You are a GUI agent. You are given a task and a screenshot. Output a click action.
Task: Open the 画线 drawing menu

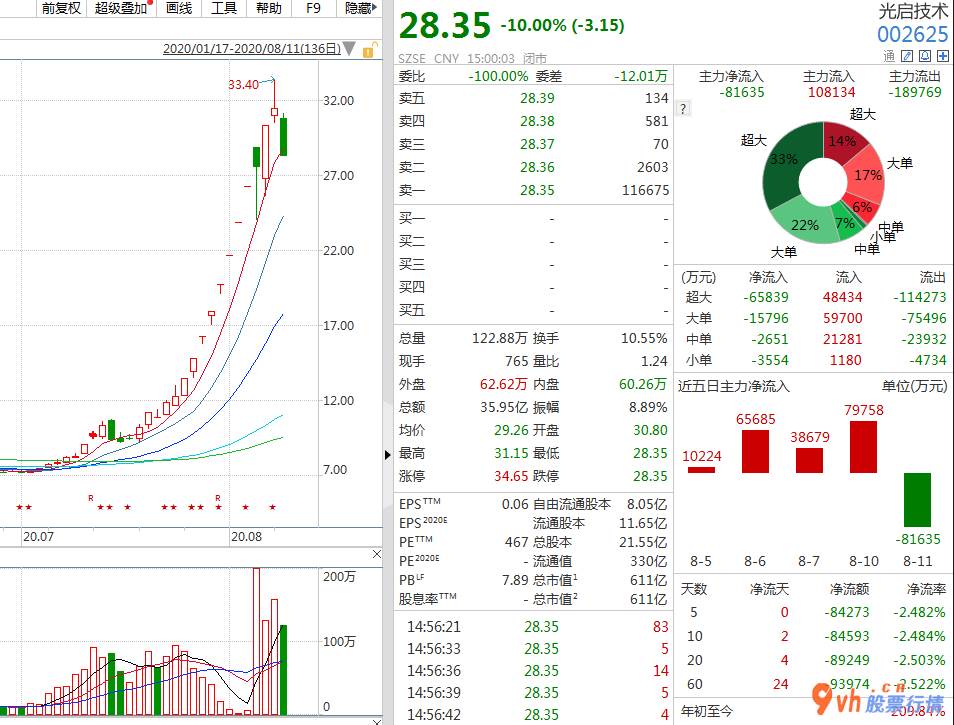pyautogui.click(x=178, y=8)
